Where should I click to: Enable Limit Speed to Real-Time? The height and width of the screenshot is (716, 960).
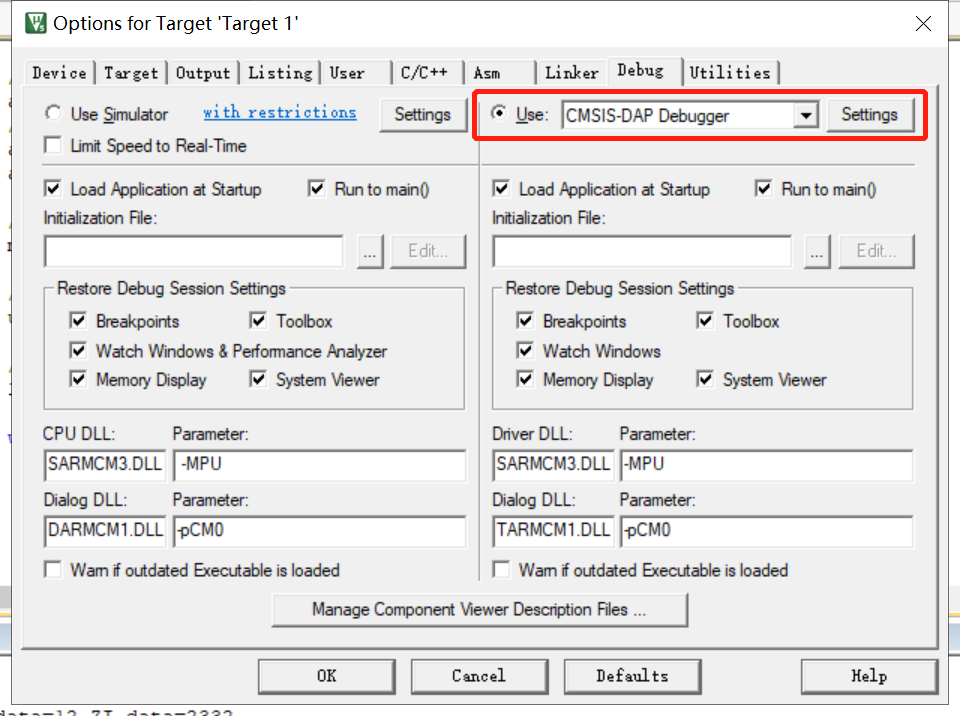click(53, 146)
